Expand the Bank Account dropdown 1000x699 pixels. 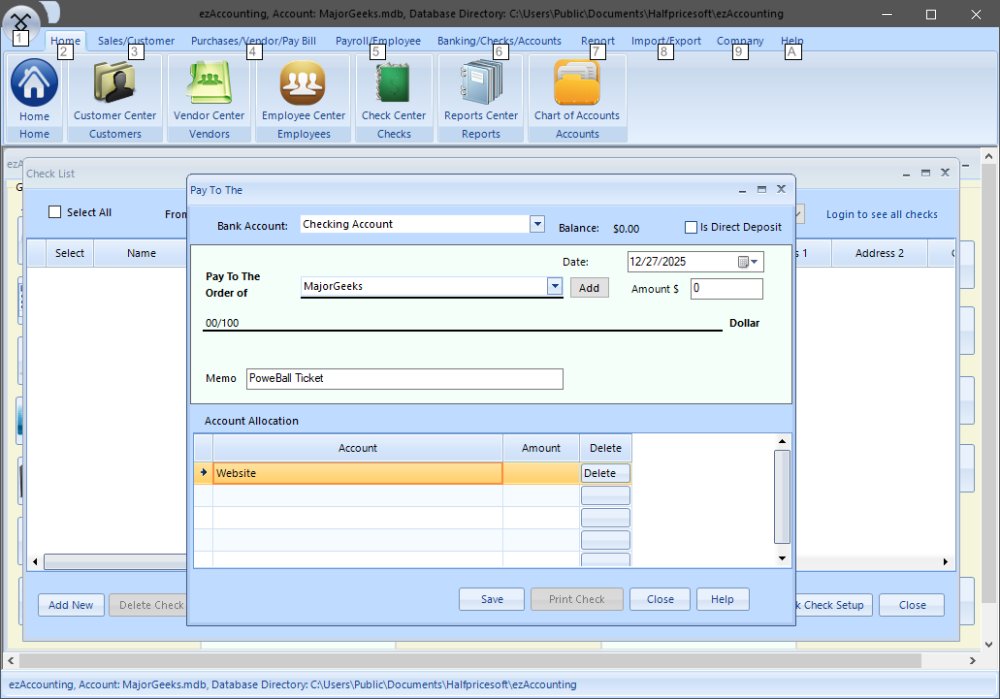[x=537, y=224]
